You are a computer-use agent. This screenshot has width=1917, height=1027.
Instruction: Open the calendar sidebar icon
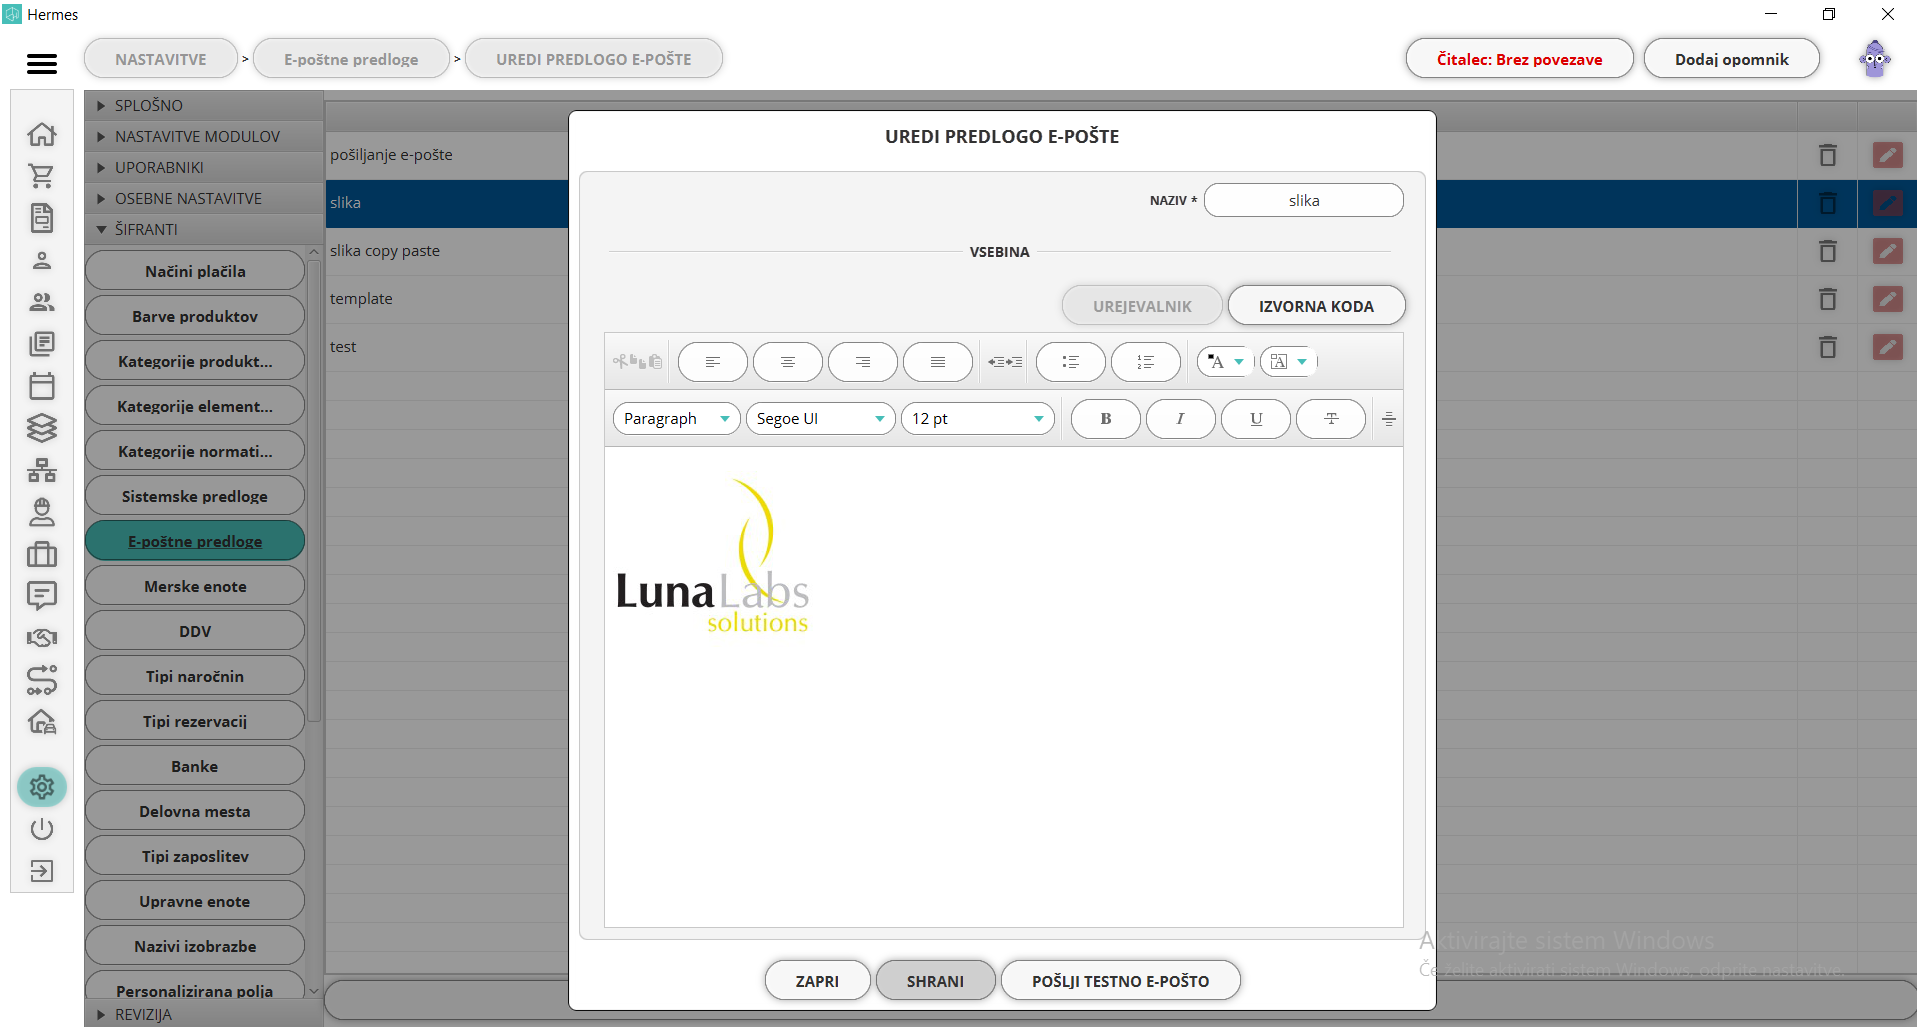[x=41, y=386]
